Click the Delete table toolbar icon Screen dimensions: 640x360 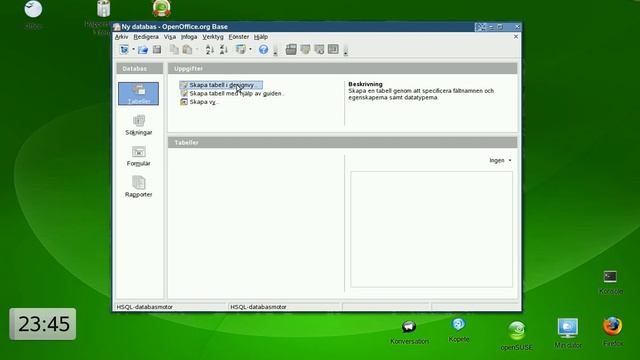[319, 50]
